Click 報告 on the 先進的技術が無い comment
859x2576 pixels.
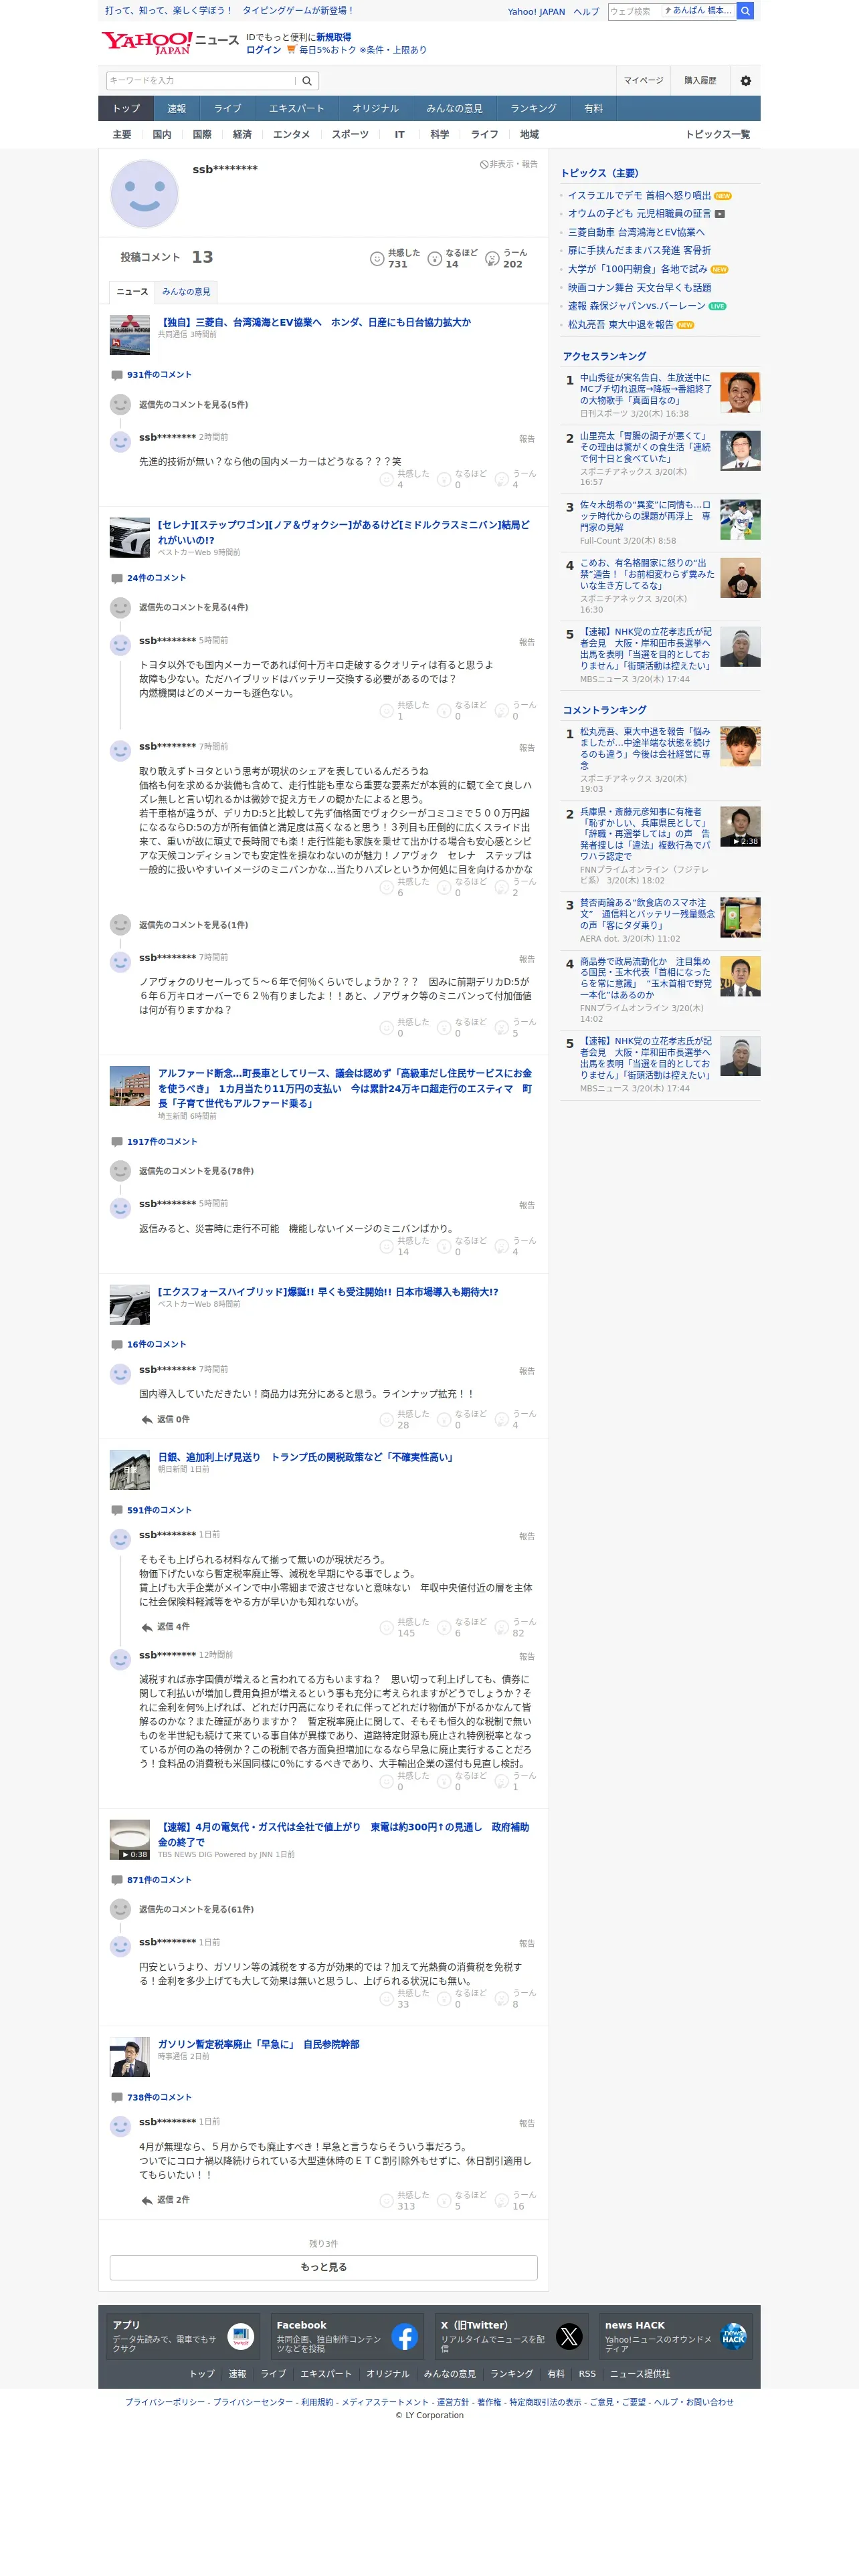[527, 439]
